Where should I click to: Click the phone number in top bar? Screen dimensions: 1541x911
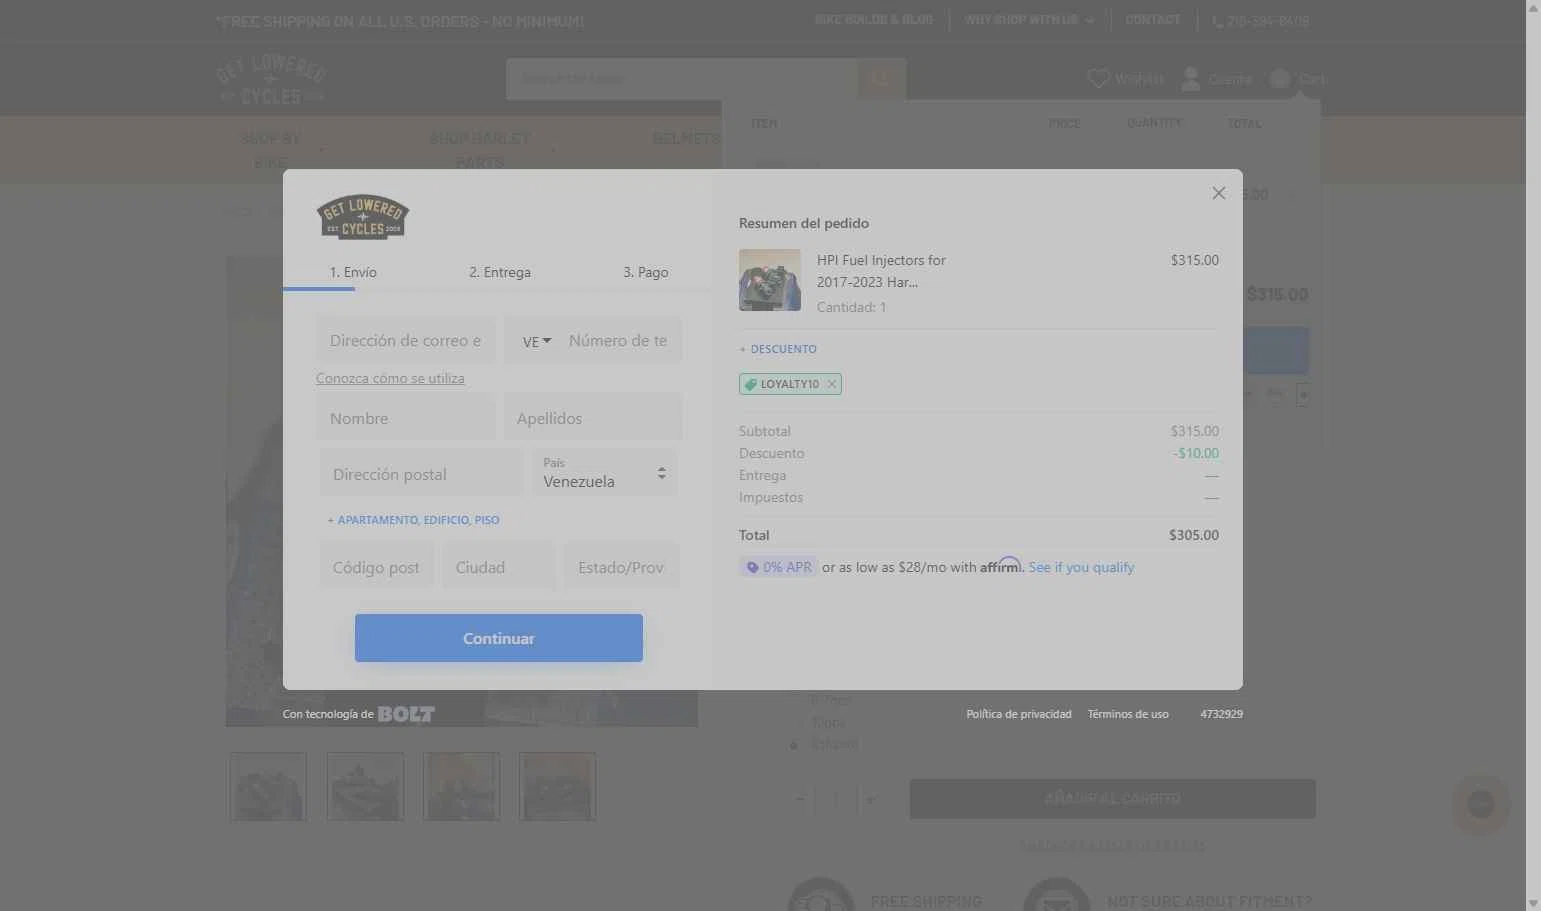pos(1260,20)
